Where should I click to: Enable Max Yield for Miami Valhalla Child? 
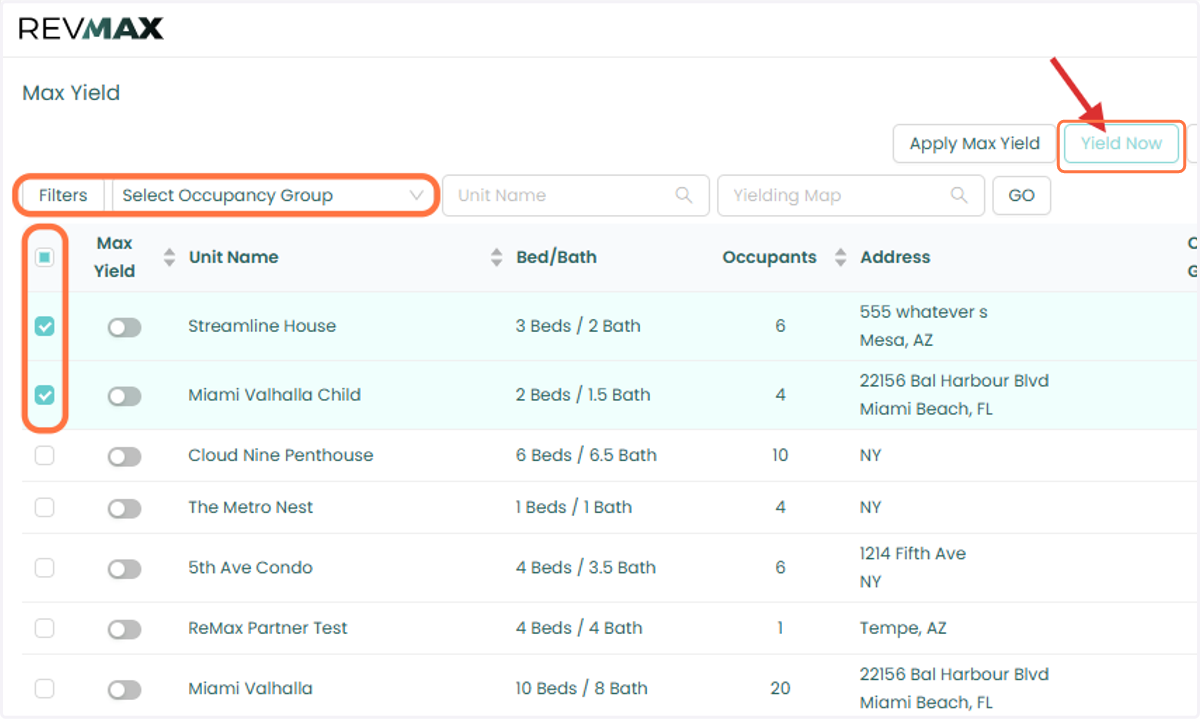pyautogui.click(x=125, y=396)
